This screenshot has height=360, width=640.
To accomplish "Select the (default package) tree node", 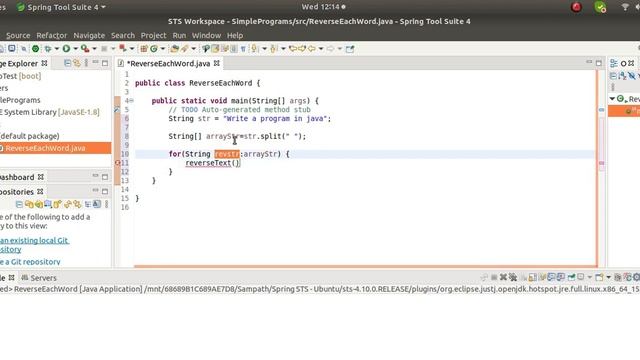I will 30,136.
